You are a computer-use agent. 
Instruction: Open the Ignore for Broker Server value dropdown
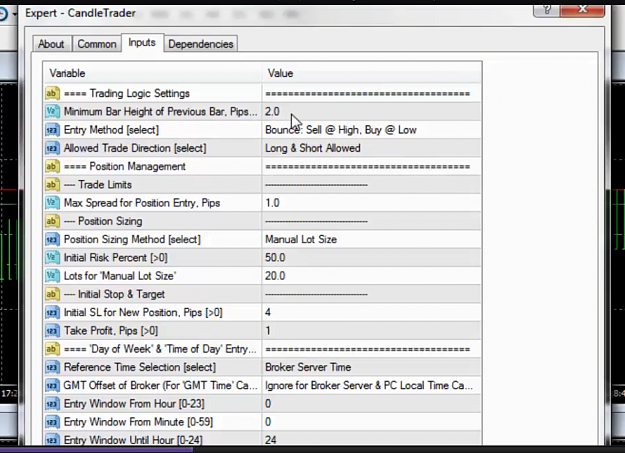pyautogui.click(x=371, y=386)
